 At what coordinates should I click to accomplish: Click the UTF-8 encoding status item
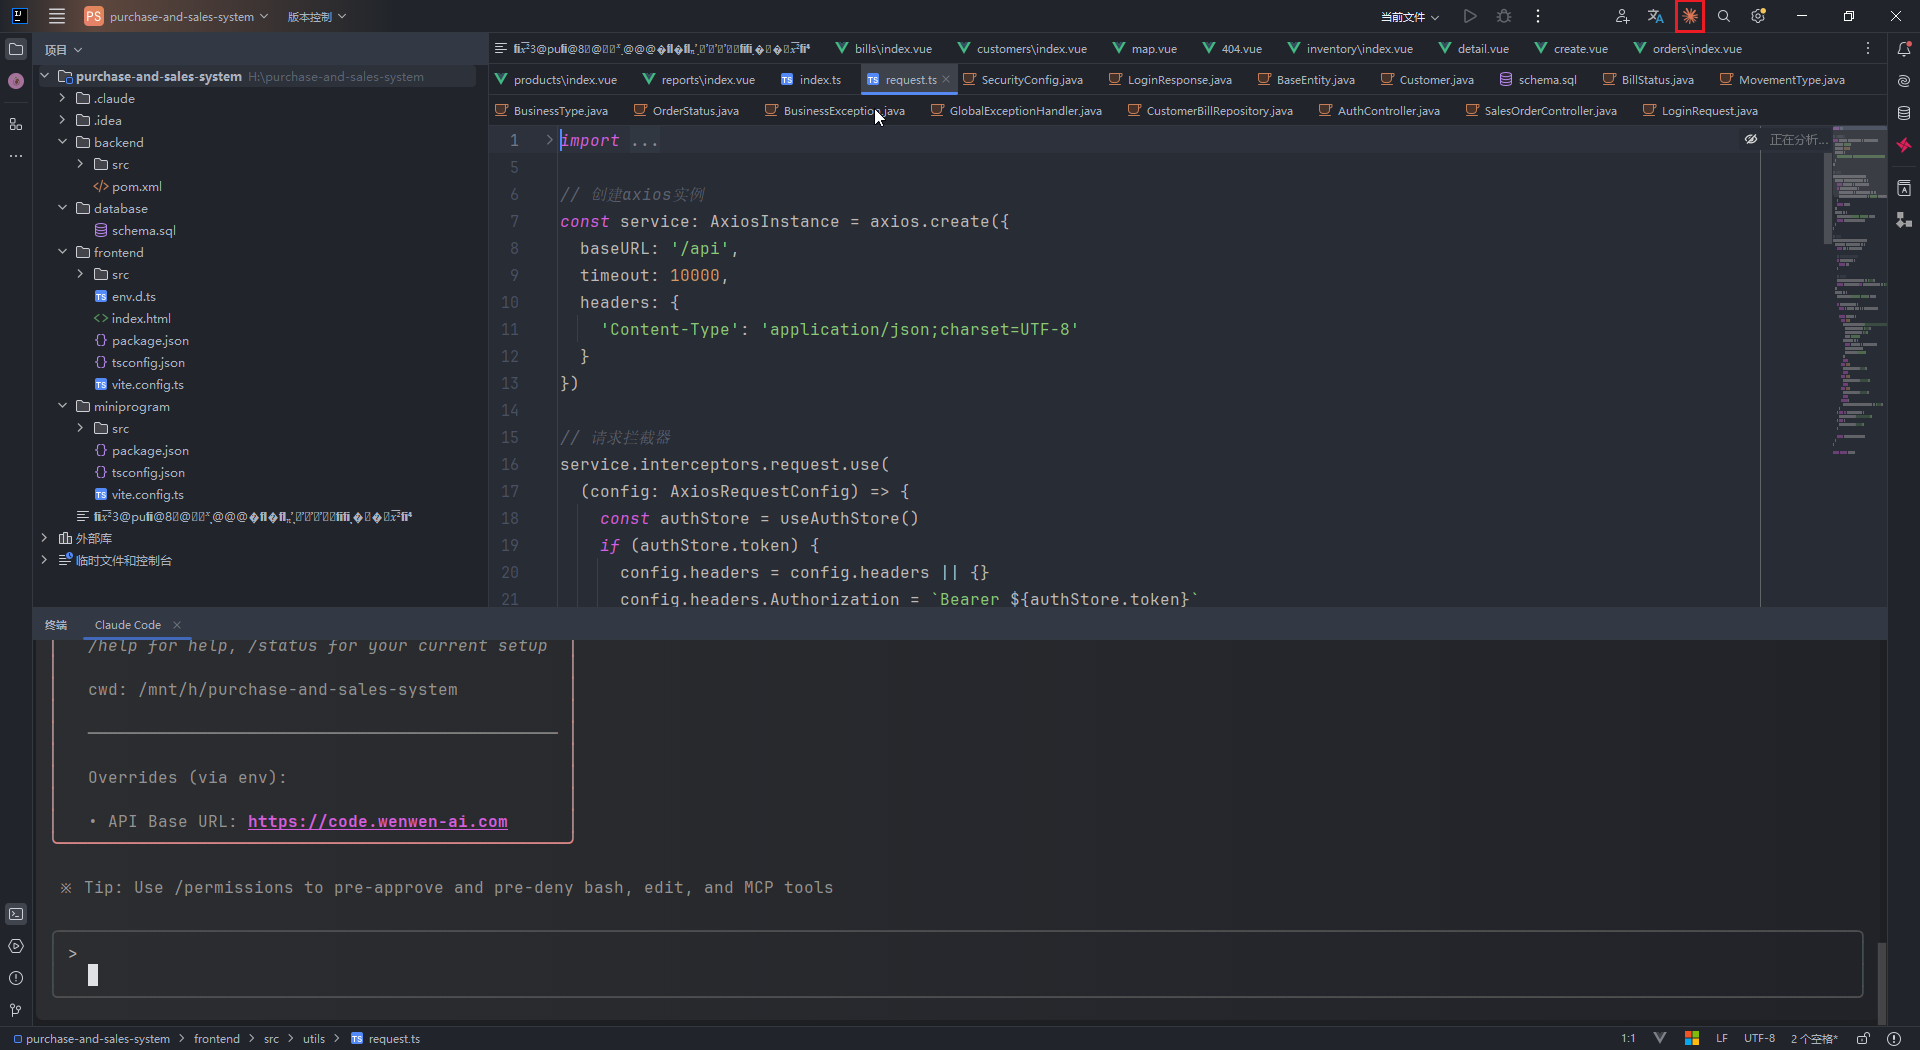(x=1759, y=1039)
